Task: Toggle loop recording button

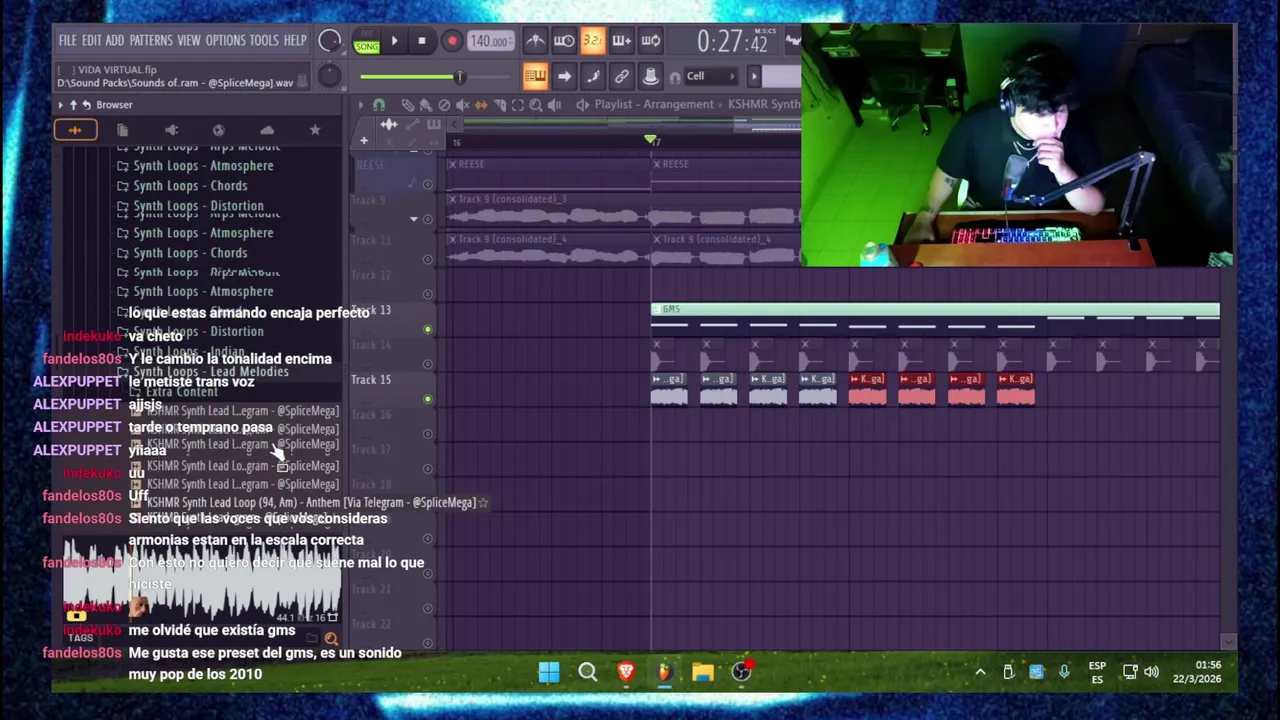Action: [x=651, y=41]
